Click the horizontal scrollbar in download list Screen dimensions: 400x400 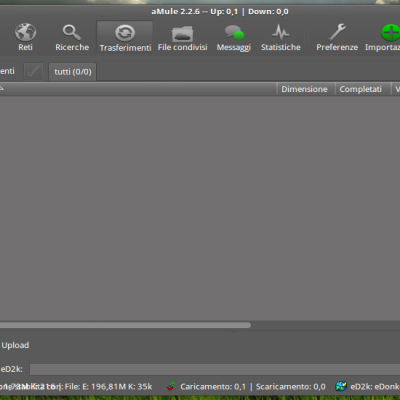click(125, 325)
